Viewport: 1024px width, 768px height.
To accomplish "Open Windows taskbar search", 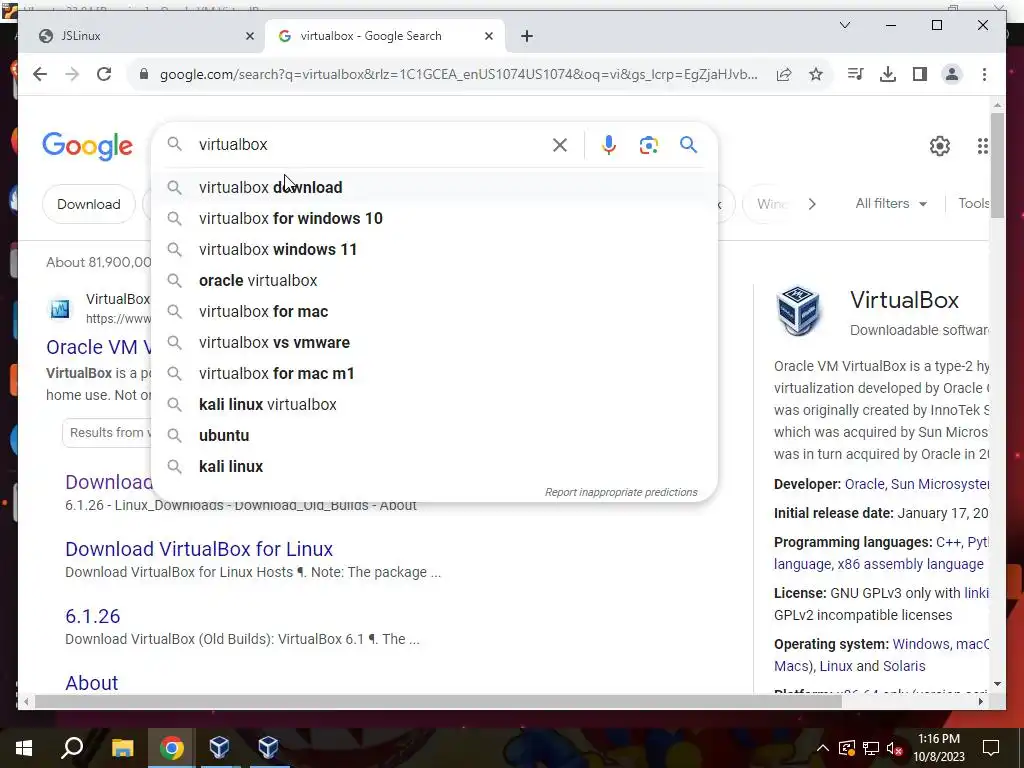I will pos(72,748).
